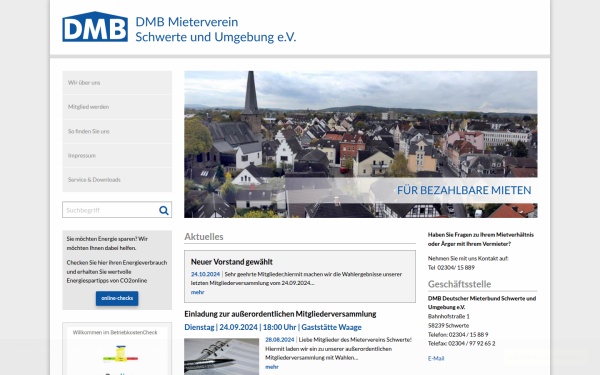Click the 'DMB Mieterverein Schwerte und Umgebung e.V.' title
This screenshot has width=600, height=375.
tap(215, 29)
